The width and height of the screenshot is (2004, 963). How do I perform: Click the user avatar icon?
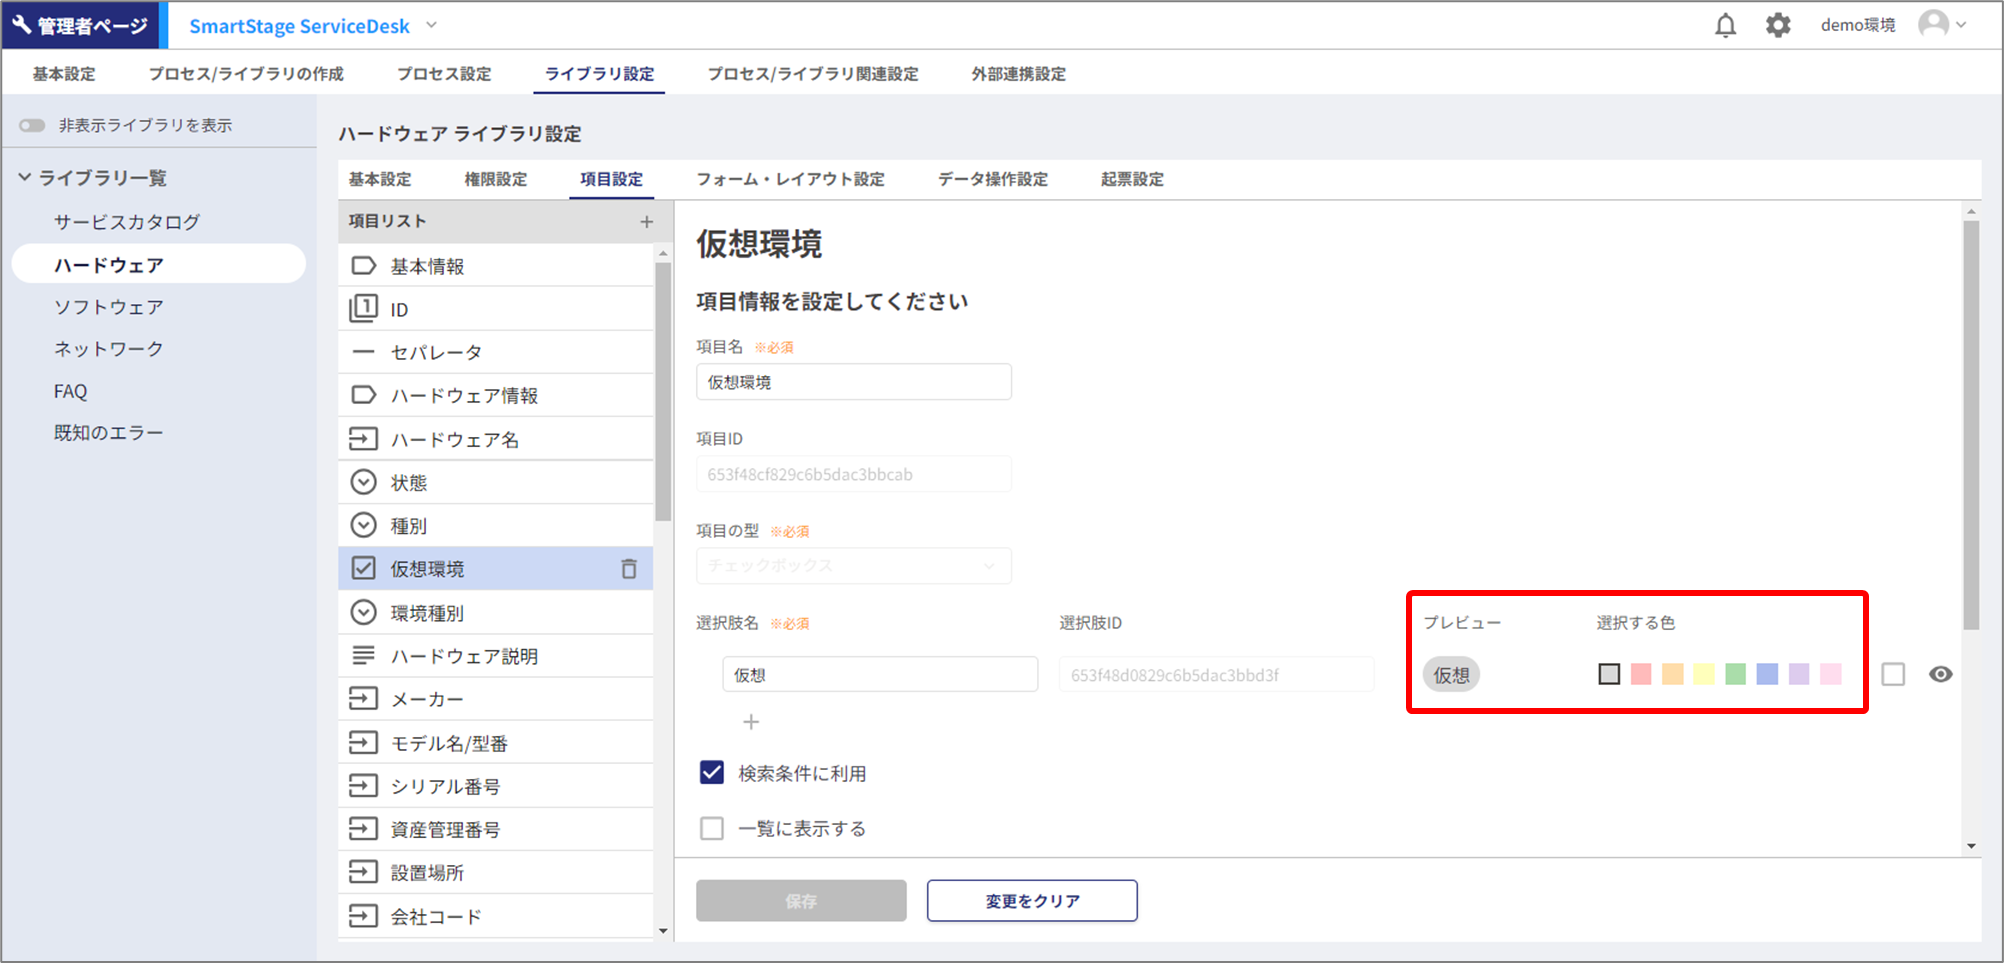[x=1933, y=25]
